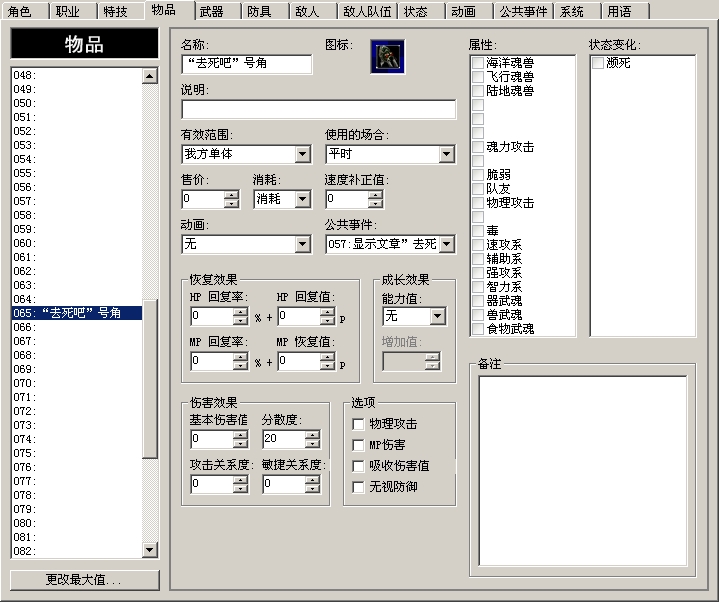Screen dimensions: 719x602
Task: Expand the 消耗 dropdown
Action: coord(302,199)
